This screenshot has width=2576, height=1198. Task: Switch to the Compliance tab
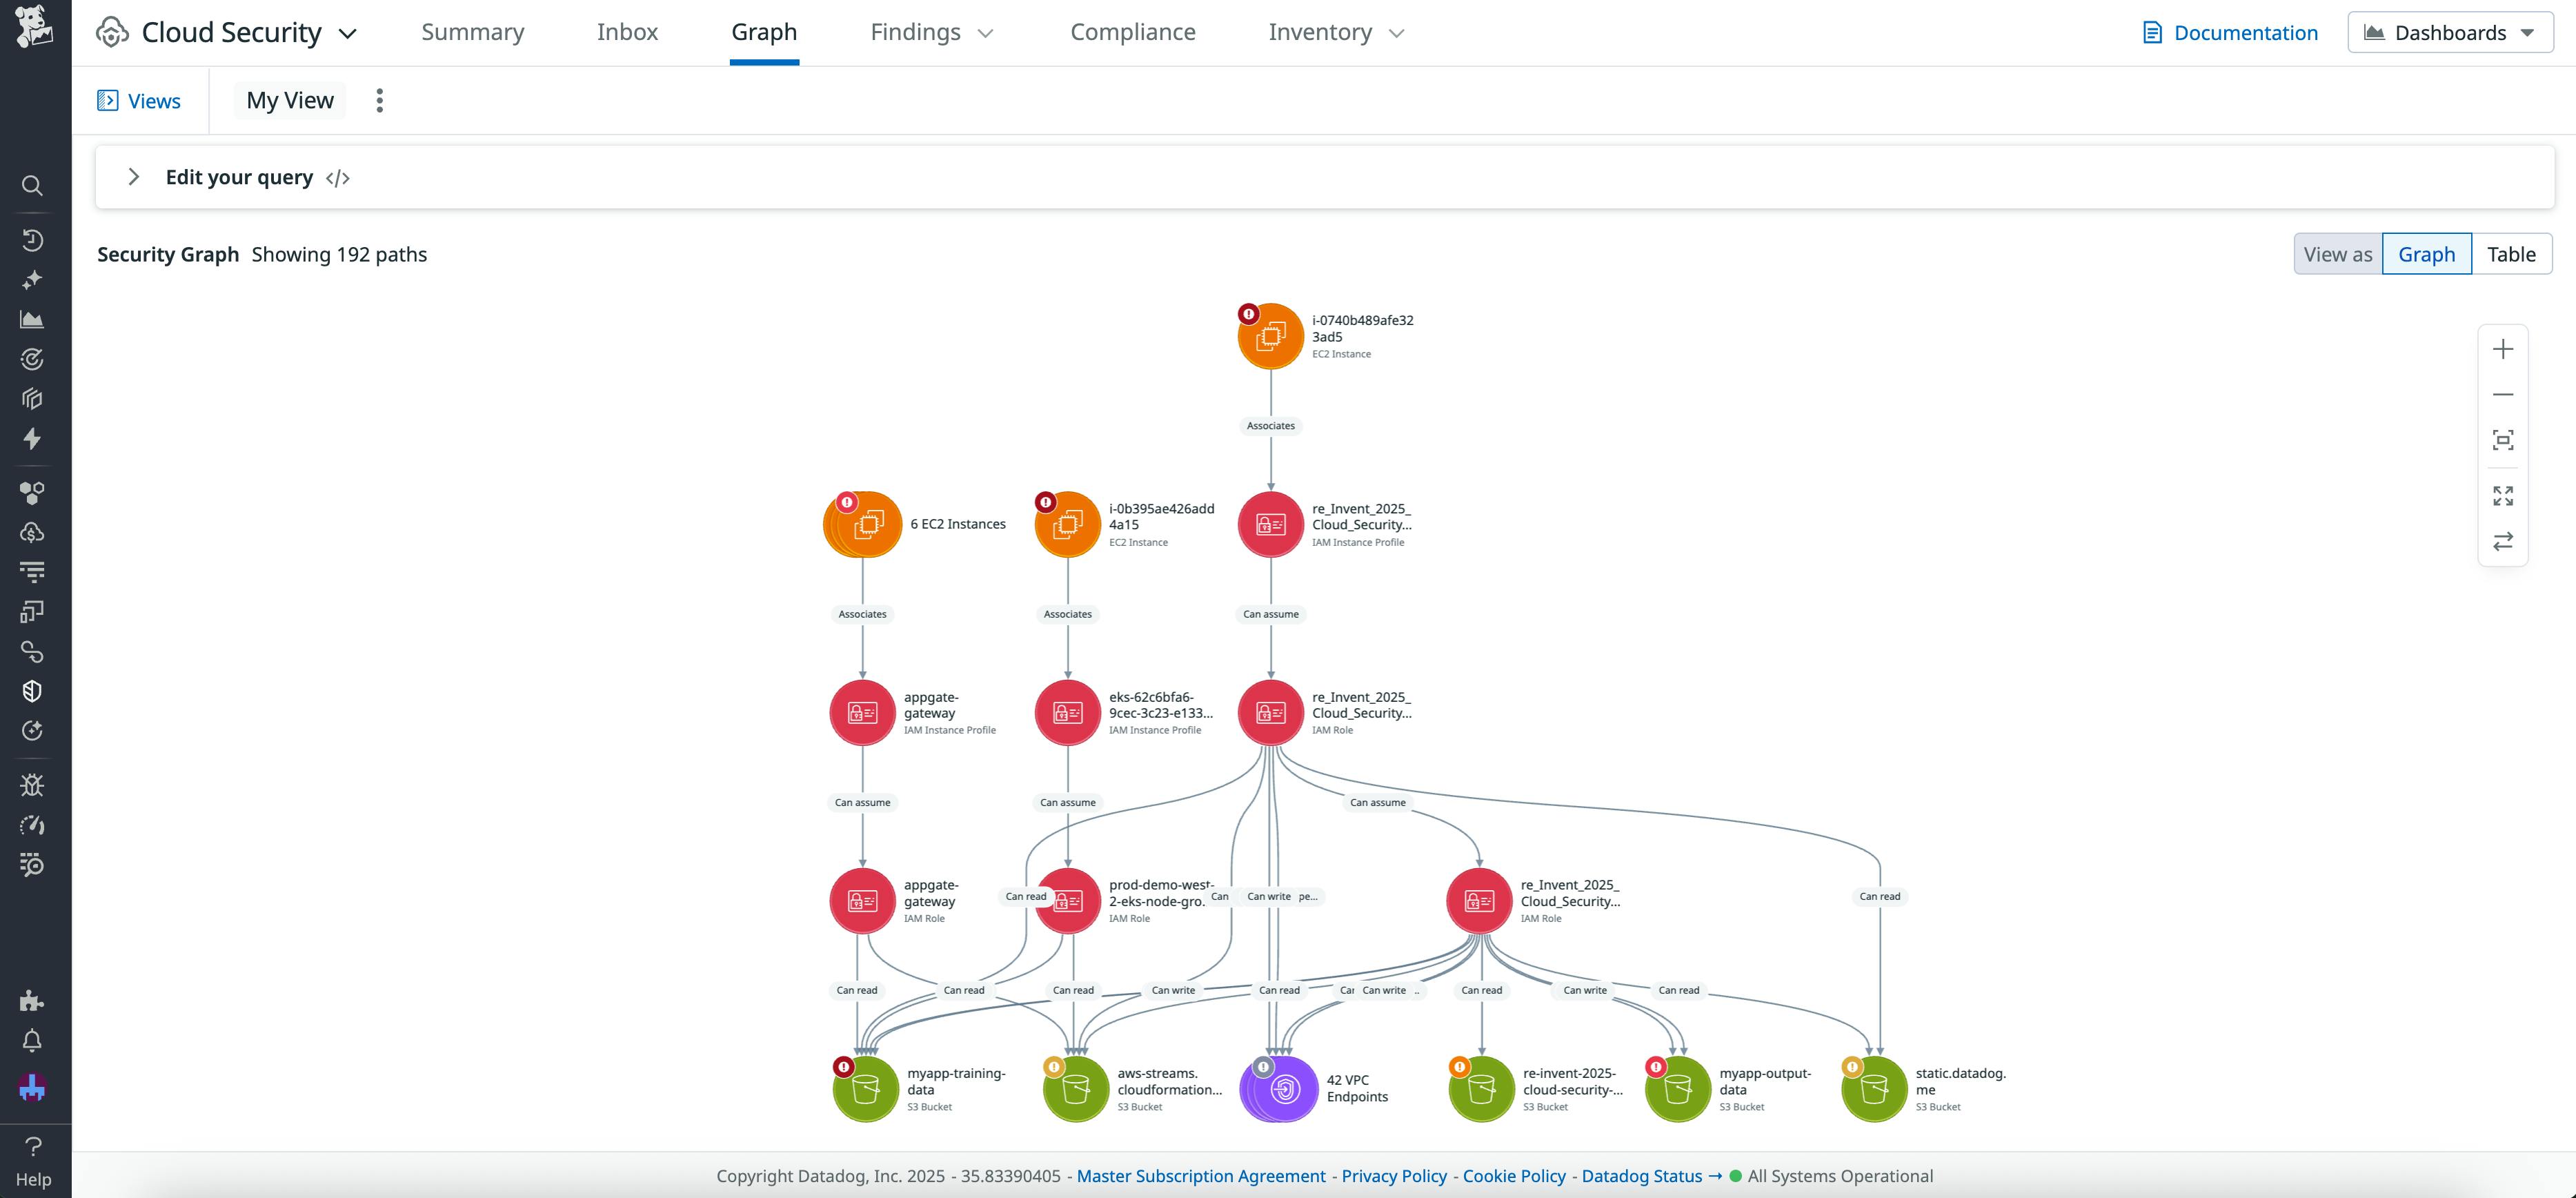1133,31
